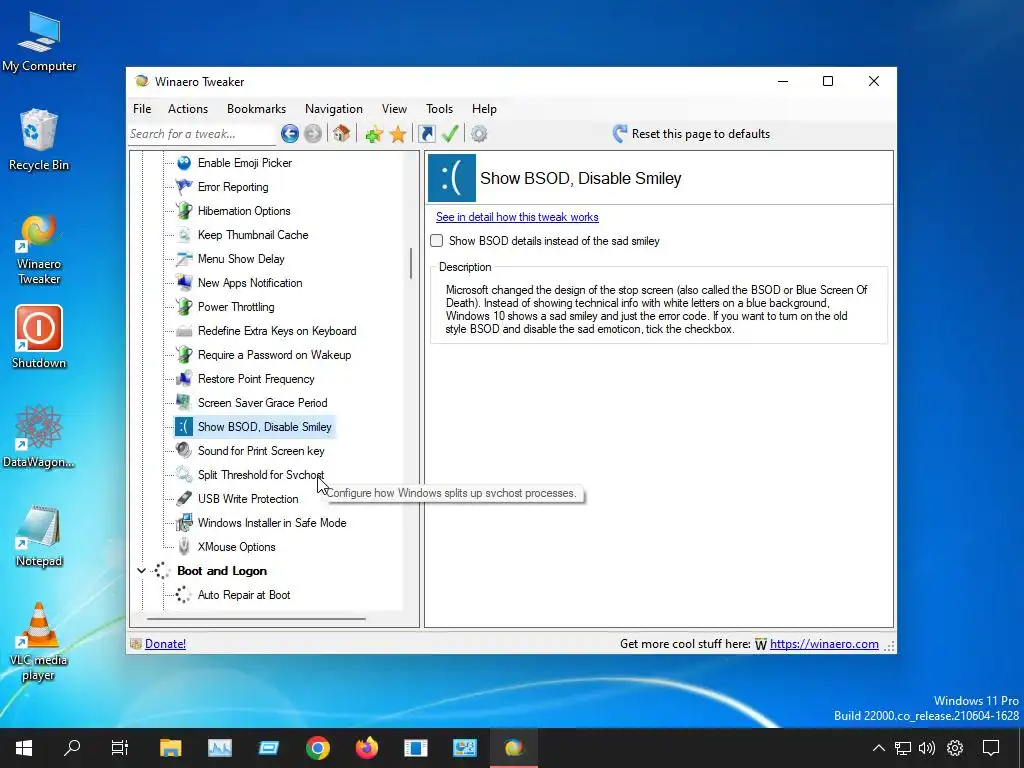
Task: Open See in detail how this tweak works link
Action: [x=517, y=217]
